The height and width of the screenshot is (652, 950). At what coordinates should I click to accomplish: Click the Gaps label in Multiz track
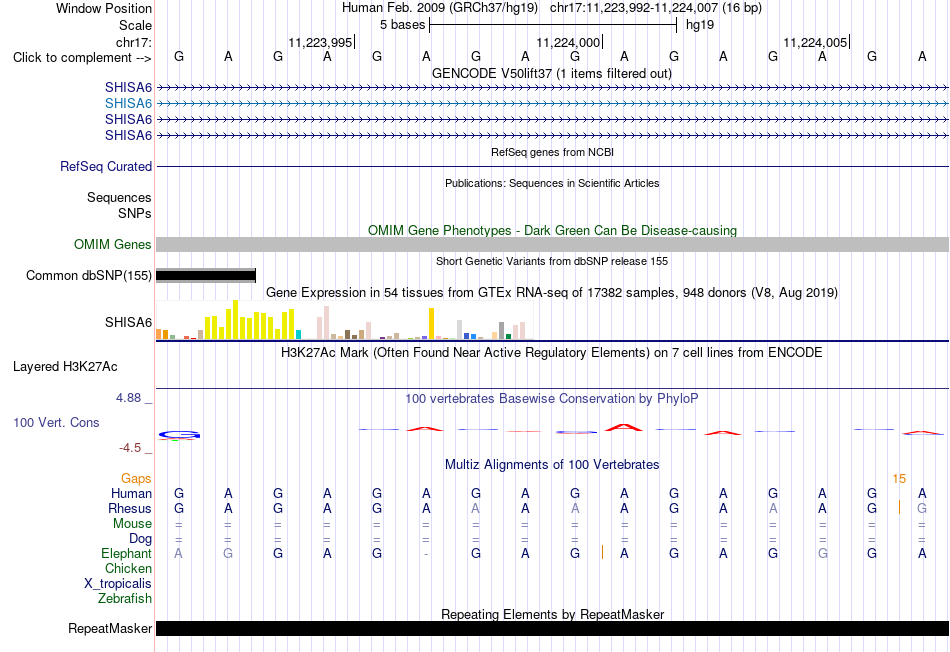click(136, 479)
